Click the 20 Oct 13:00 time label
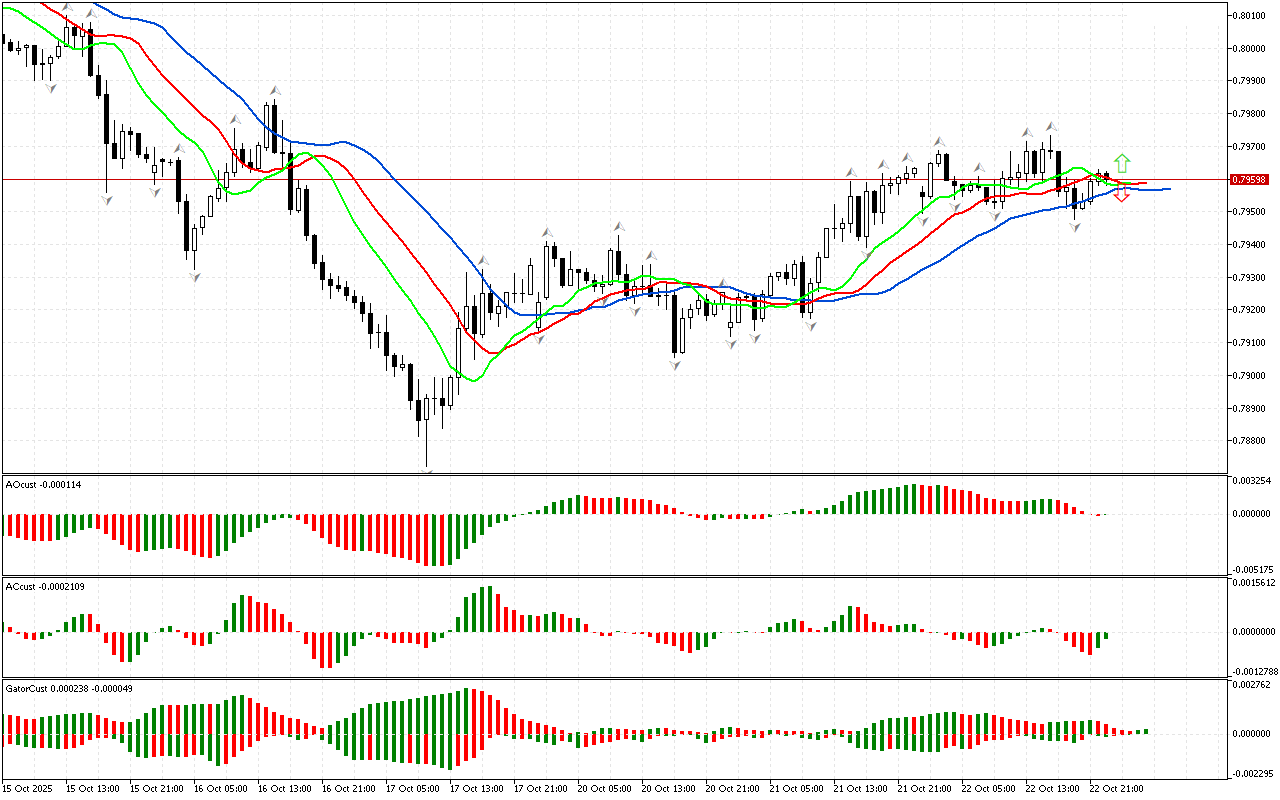This screenshot has height=800, width=1280. pos(670,789)
